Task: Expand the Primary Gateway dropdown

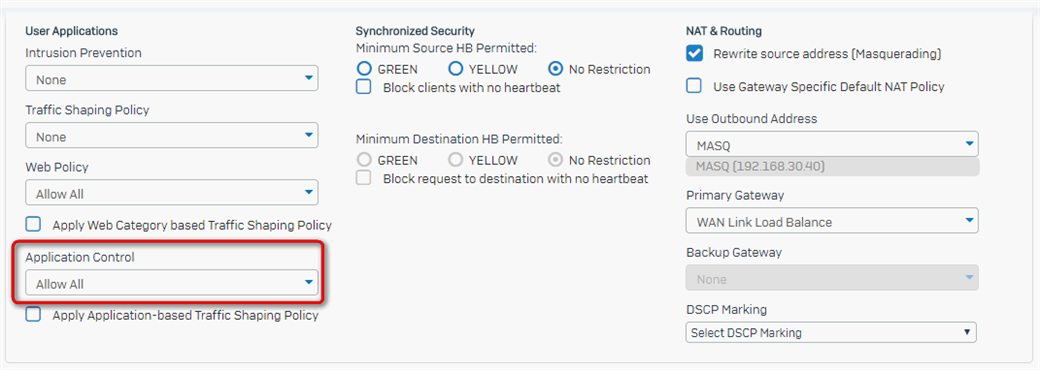Action: point(832,220)
